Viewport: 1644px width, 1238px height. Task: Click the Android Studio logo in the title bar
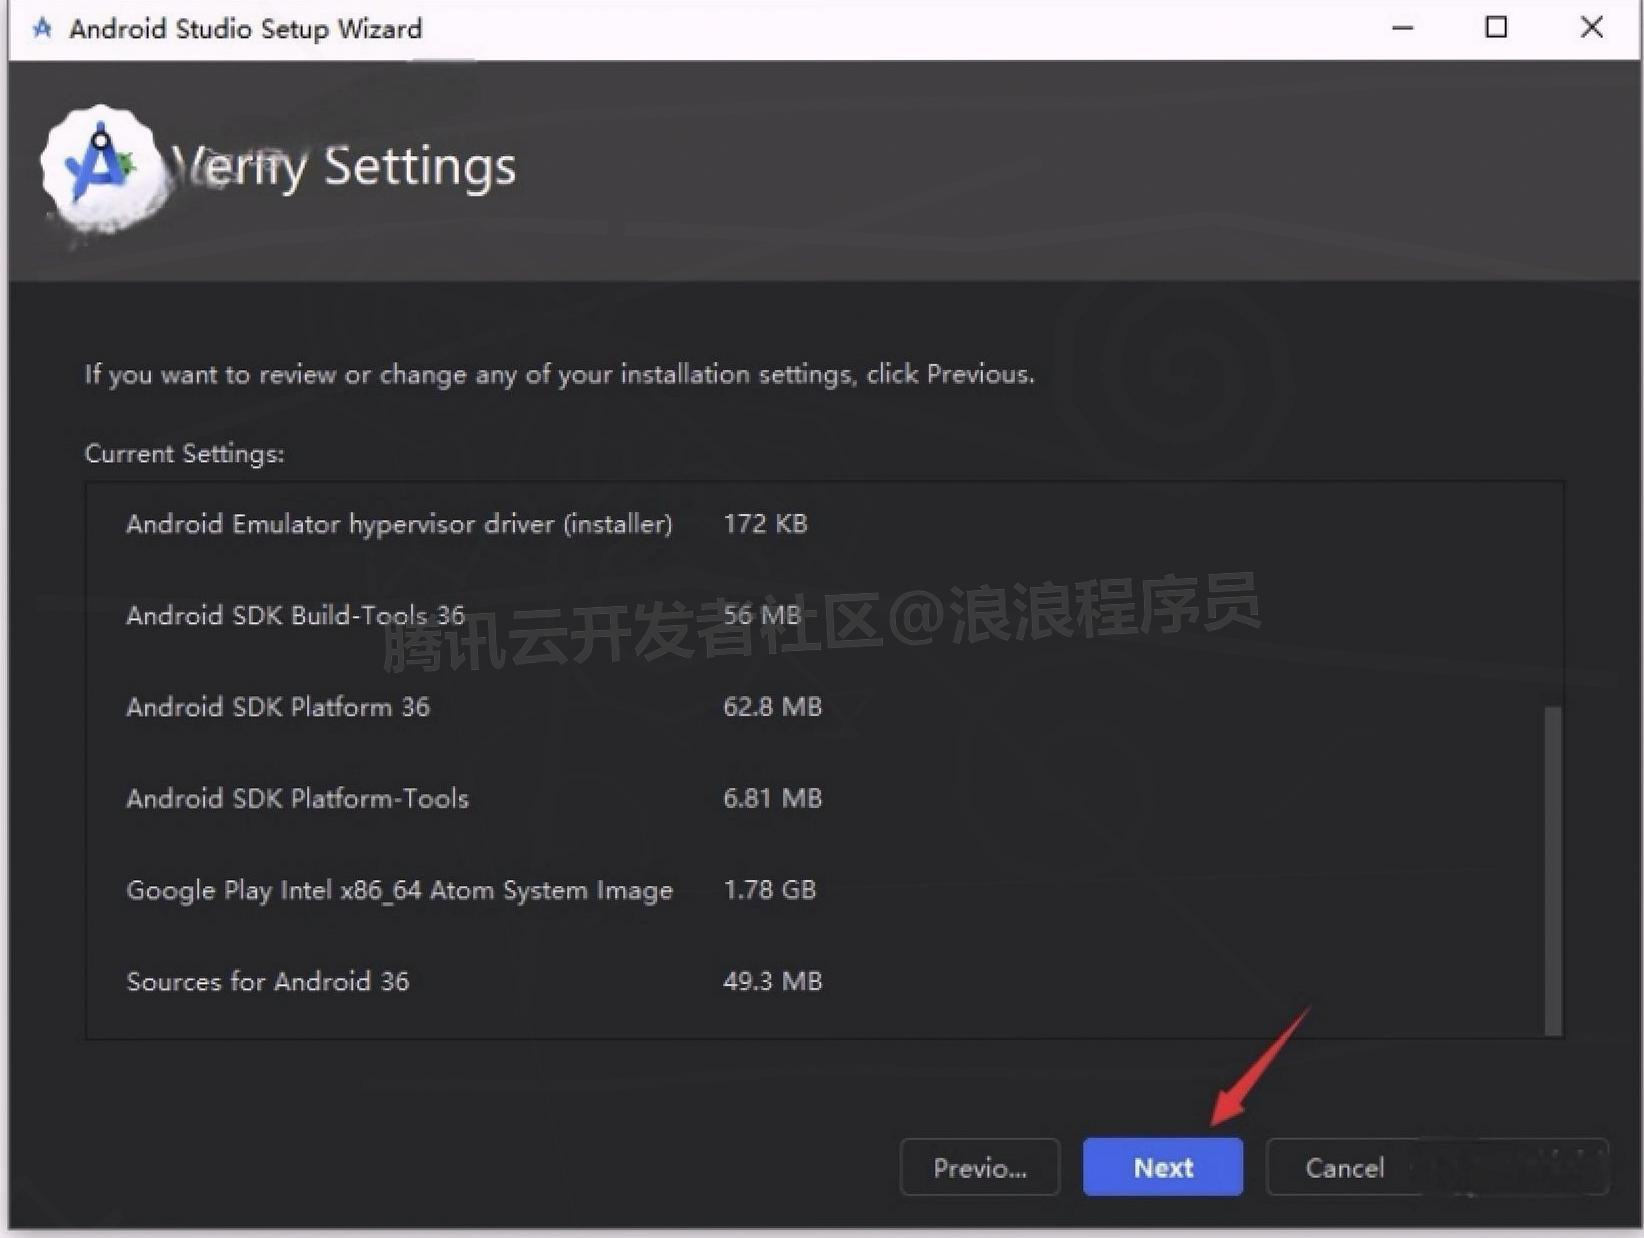point(41,28)
